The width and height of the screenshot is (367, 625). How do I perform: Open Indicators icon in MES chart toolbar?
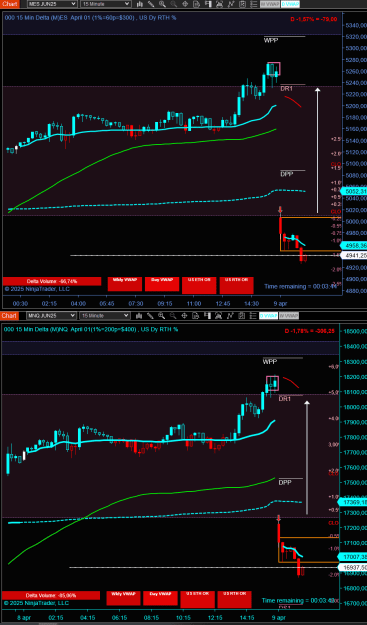pyautogui.click(x=219, y=4)
